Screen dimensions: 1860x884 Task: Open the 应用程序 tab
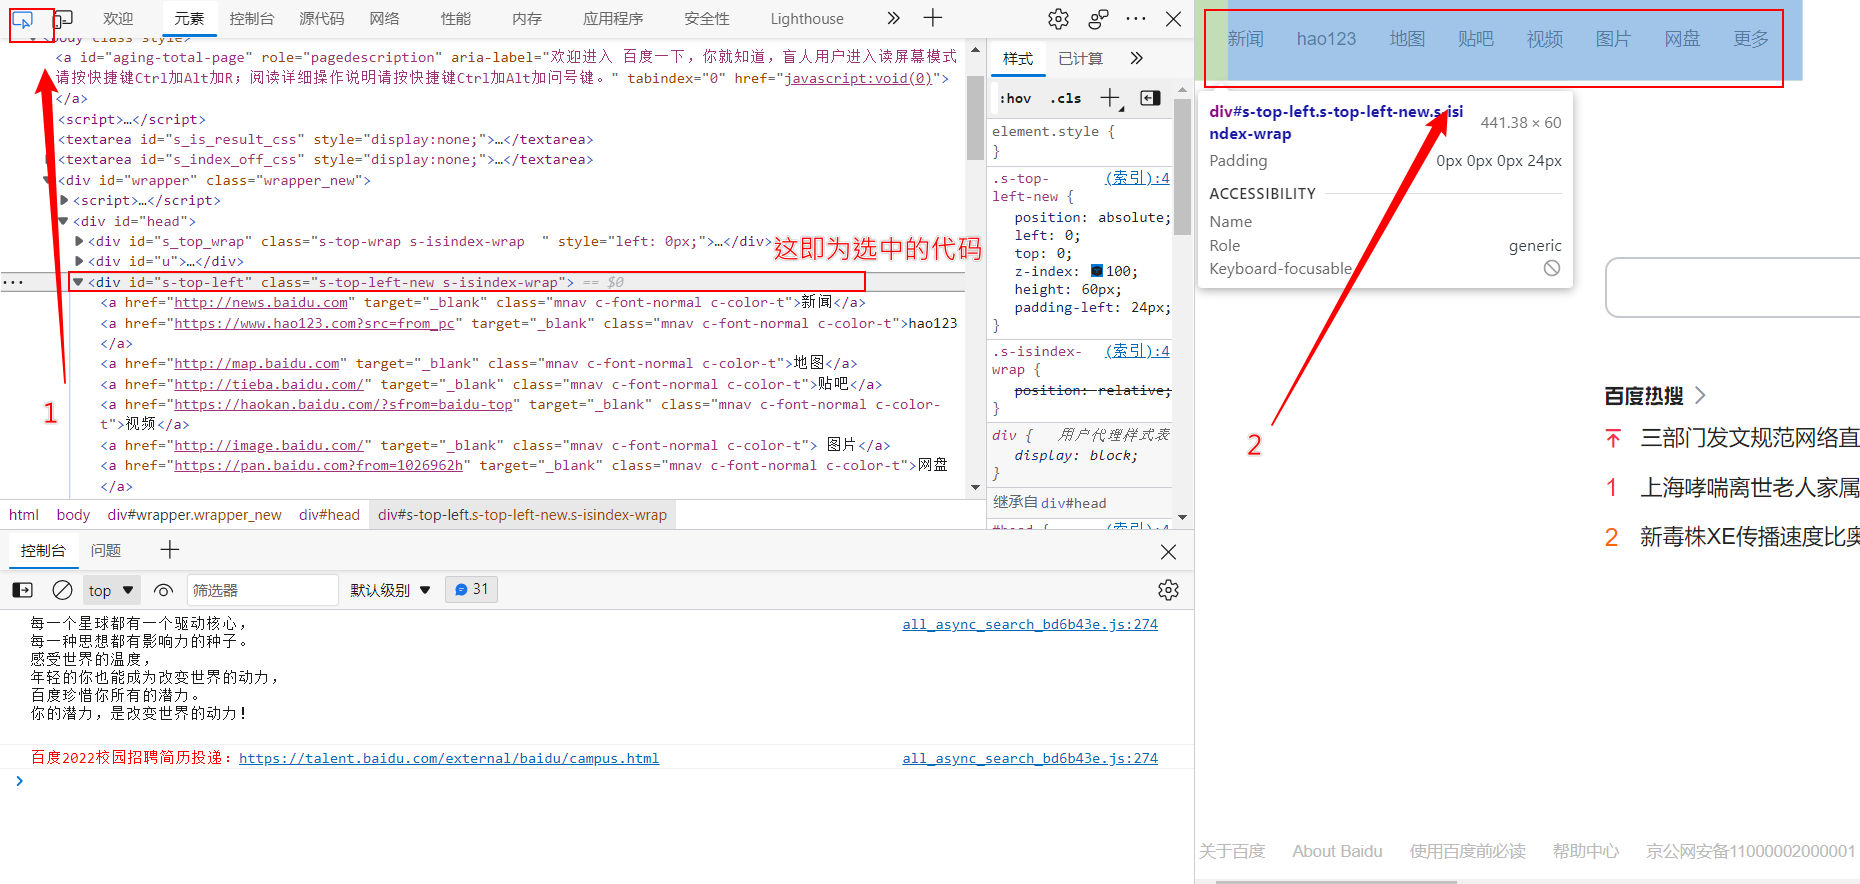click(614, 19)
